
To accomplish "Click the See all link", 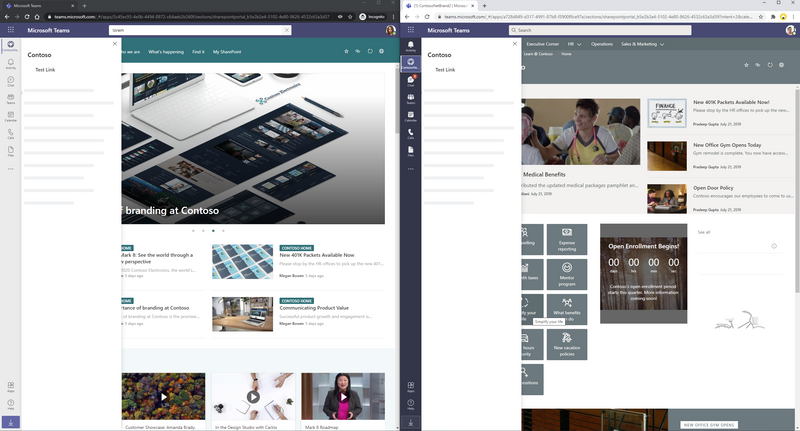I will [704, 232].
